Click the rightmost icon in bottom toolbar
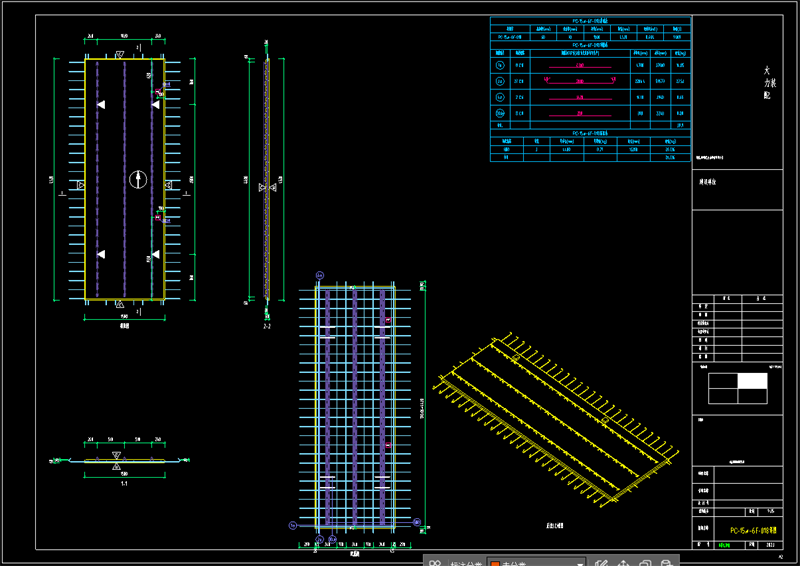The image size is (800, 566). 666,563
